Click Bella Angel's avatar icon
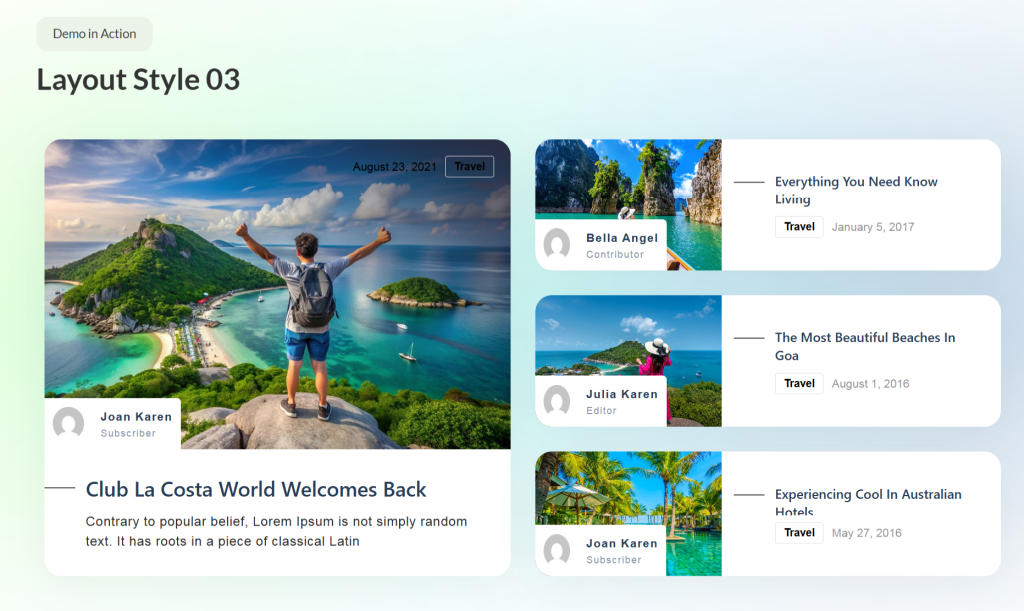This screenshot has width=1024, height=611. click(x=557, y=245)
